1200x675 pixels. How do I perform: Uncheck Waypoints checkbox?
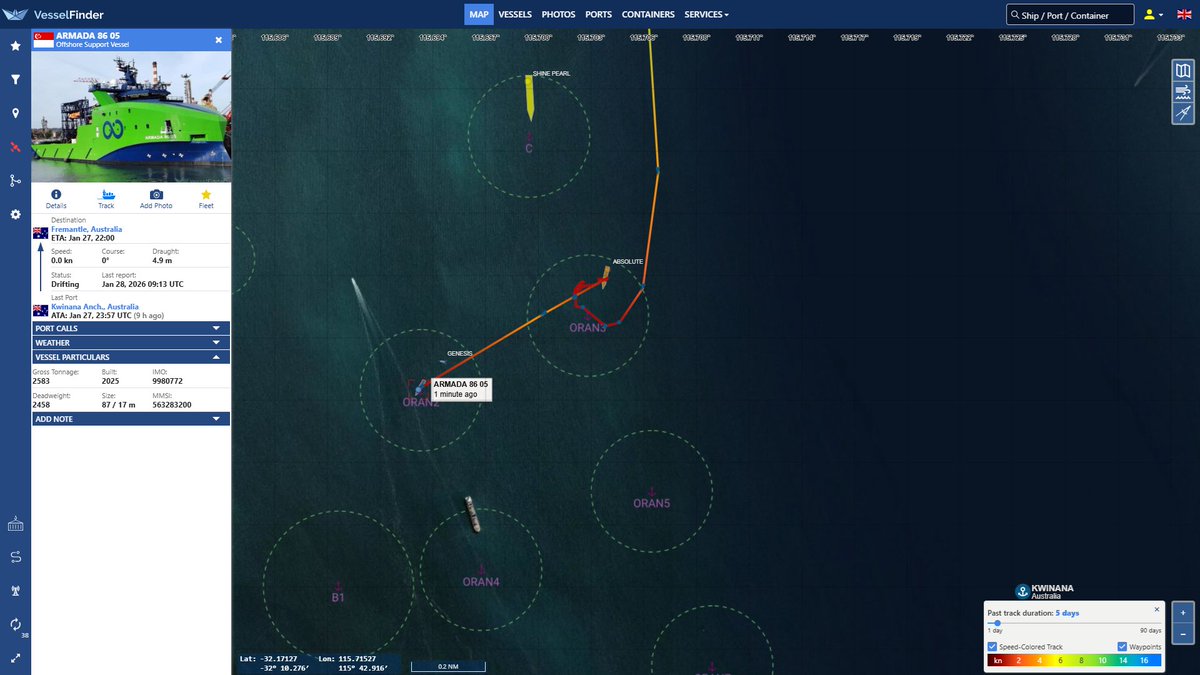[1121, 647]
